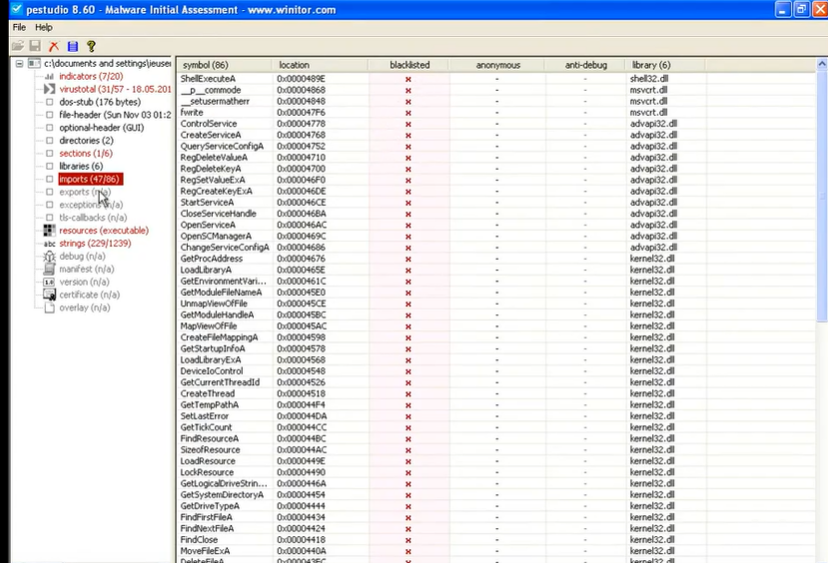
Task: Sort by the anonymous column header
Action: pyautogui.click(x=497, y=65)
